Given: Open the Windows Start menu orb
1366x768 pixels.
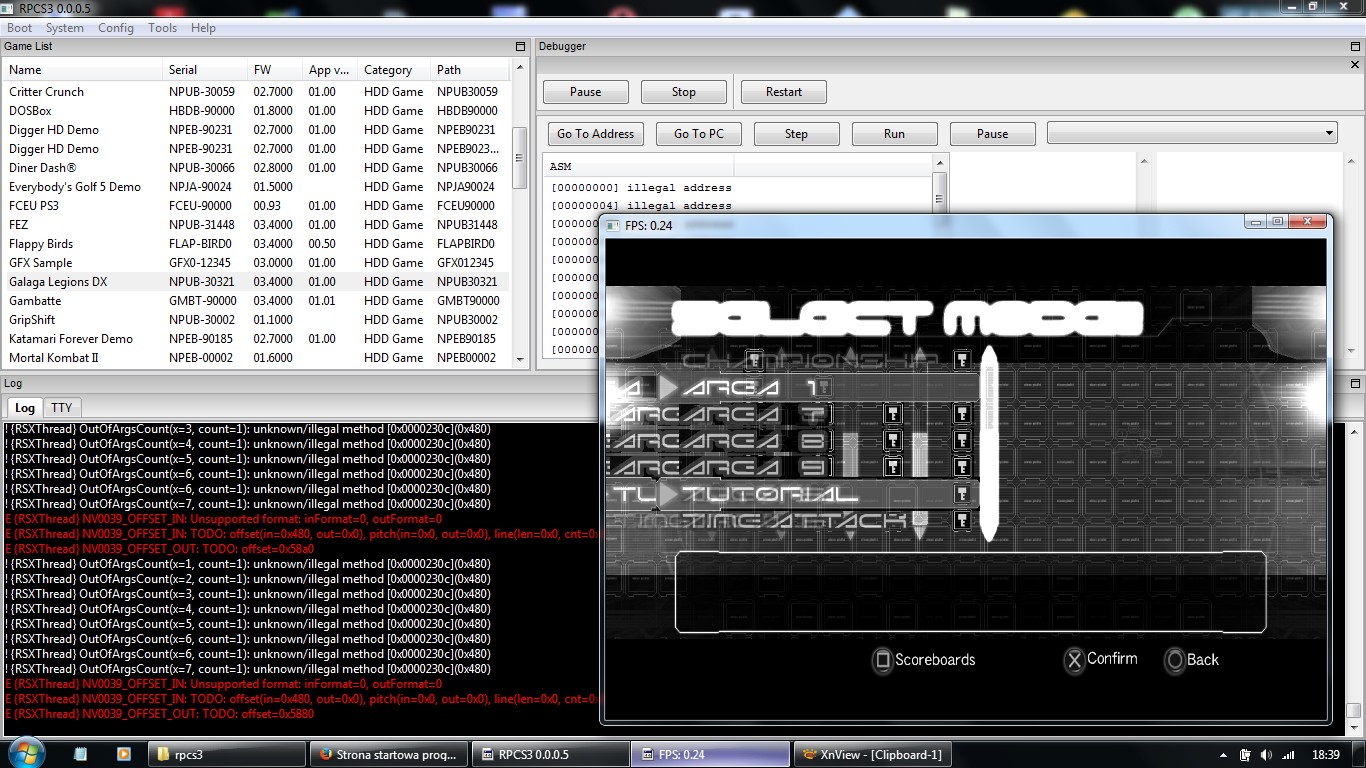Looking at the screenshot, I should click(x=25, y=753).
